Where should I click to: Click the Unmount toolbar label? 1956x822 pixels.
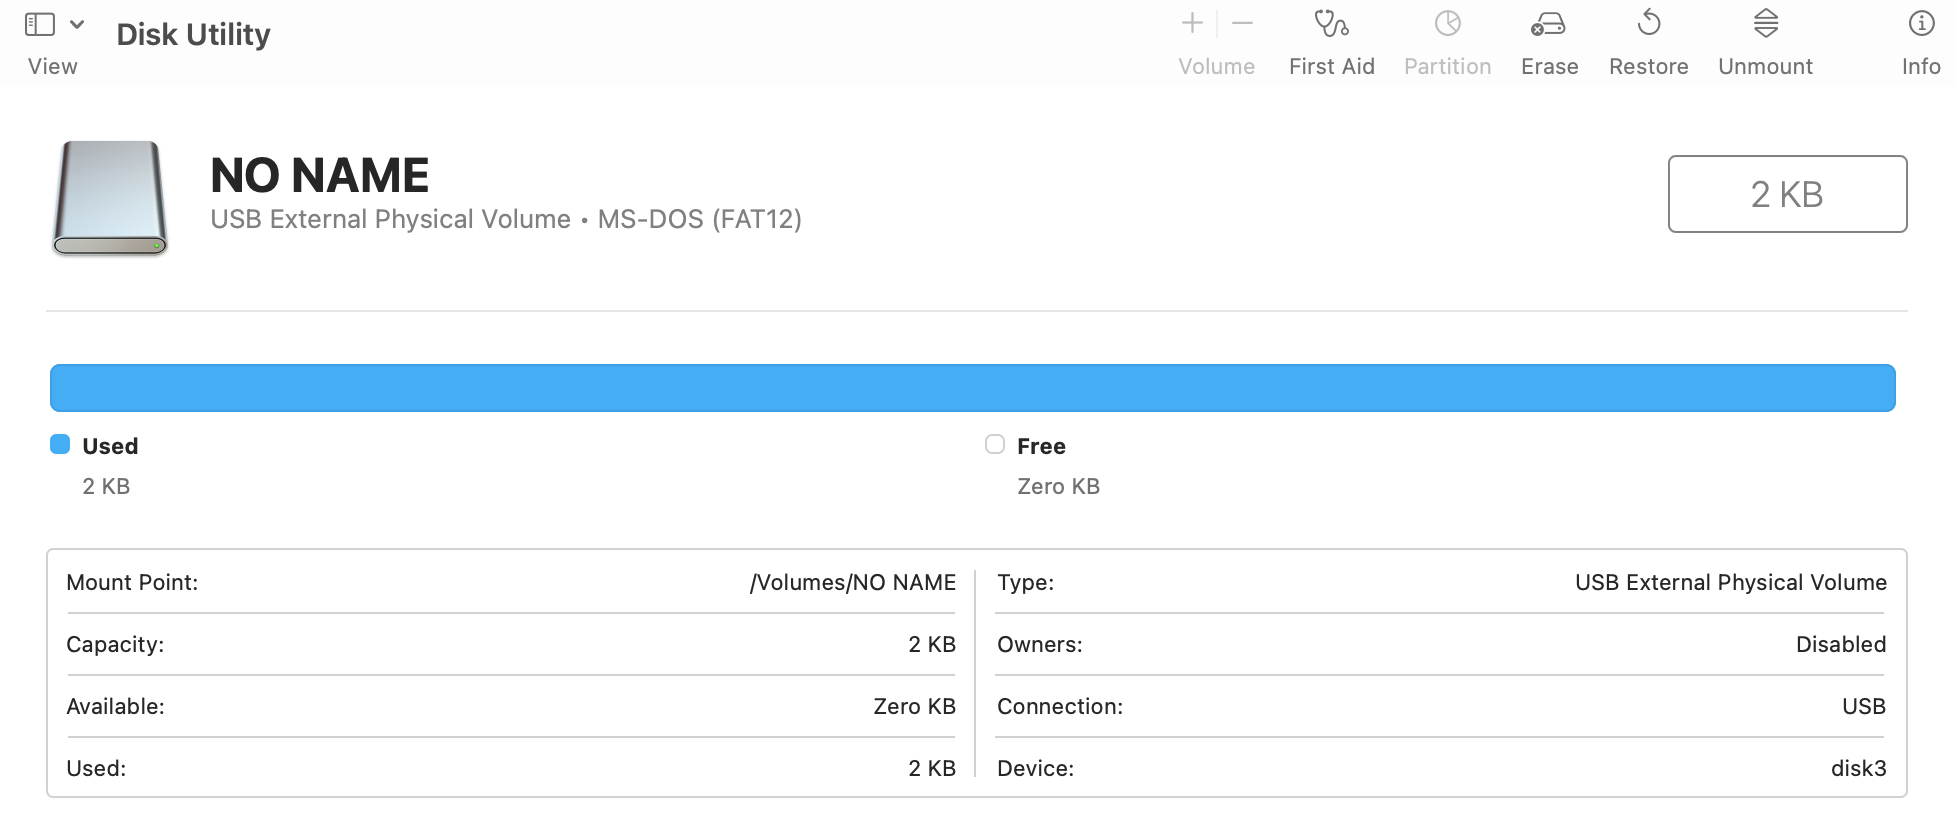[1765, 66]
